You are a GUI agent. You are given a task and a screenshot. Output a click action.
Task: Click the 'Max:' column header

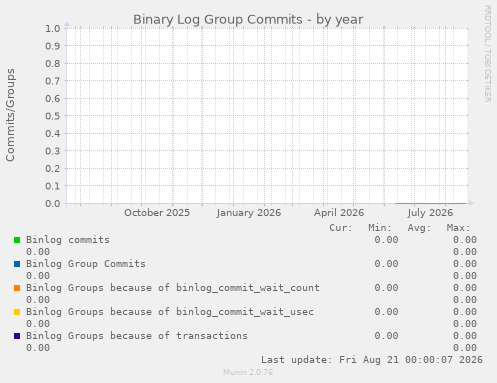click(x=458, y=228)
